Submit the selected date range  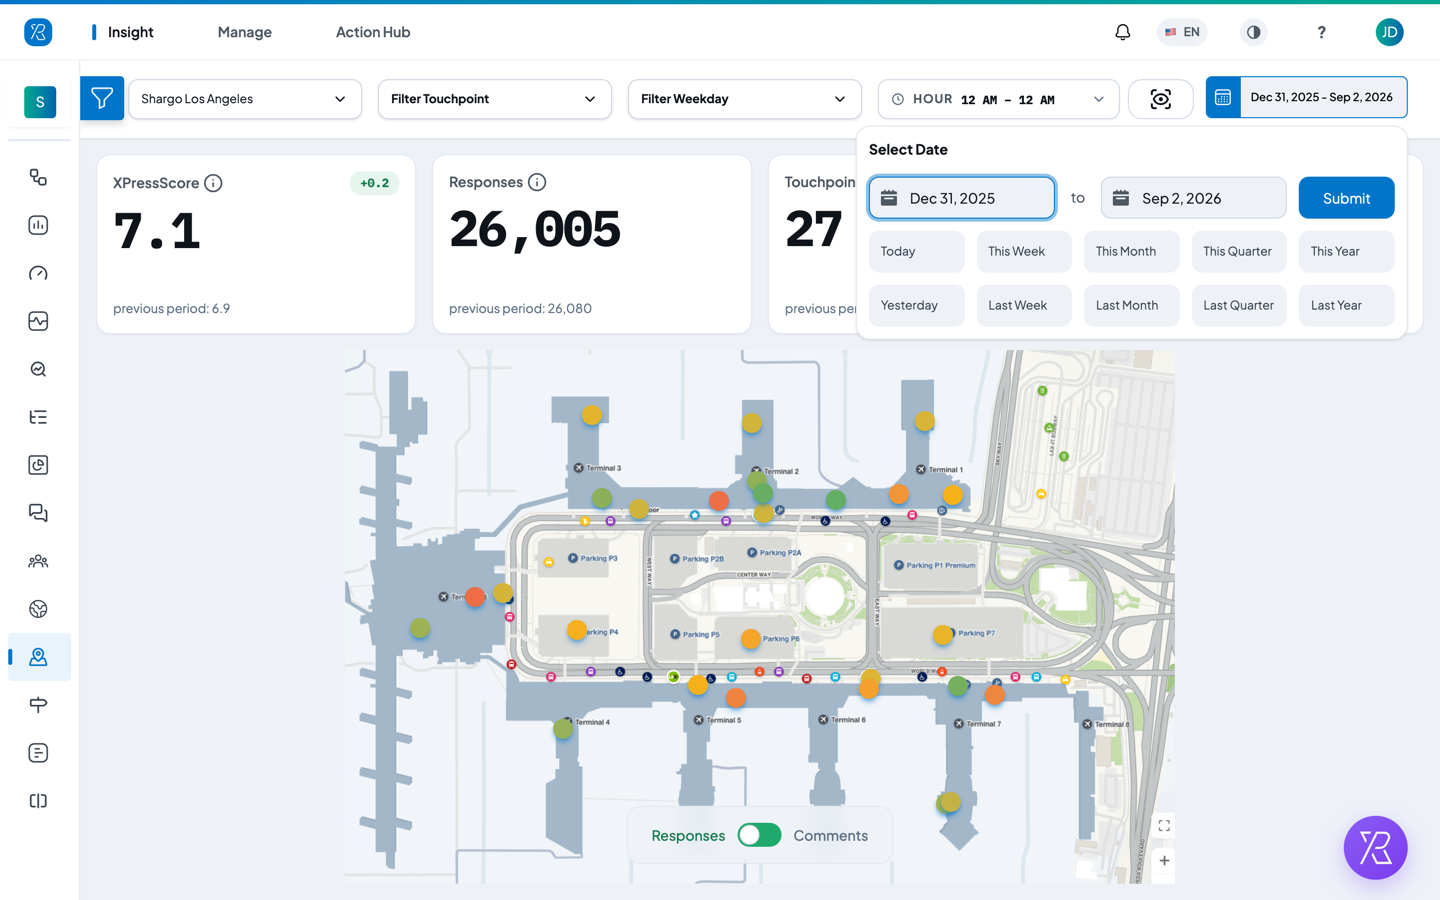point(1346,198)
